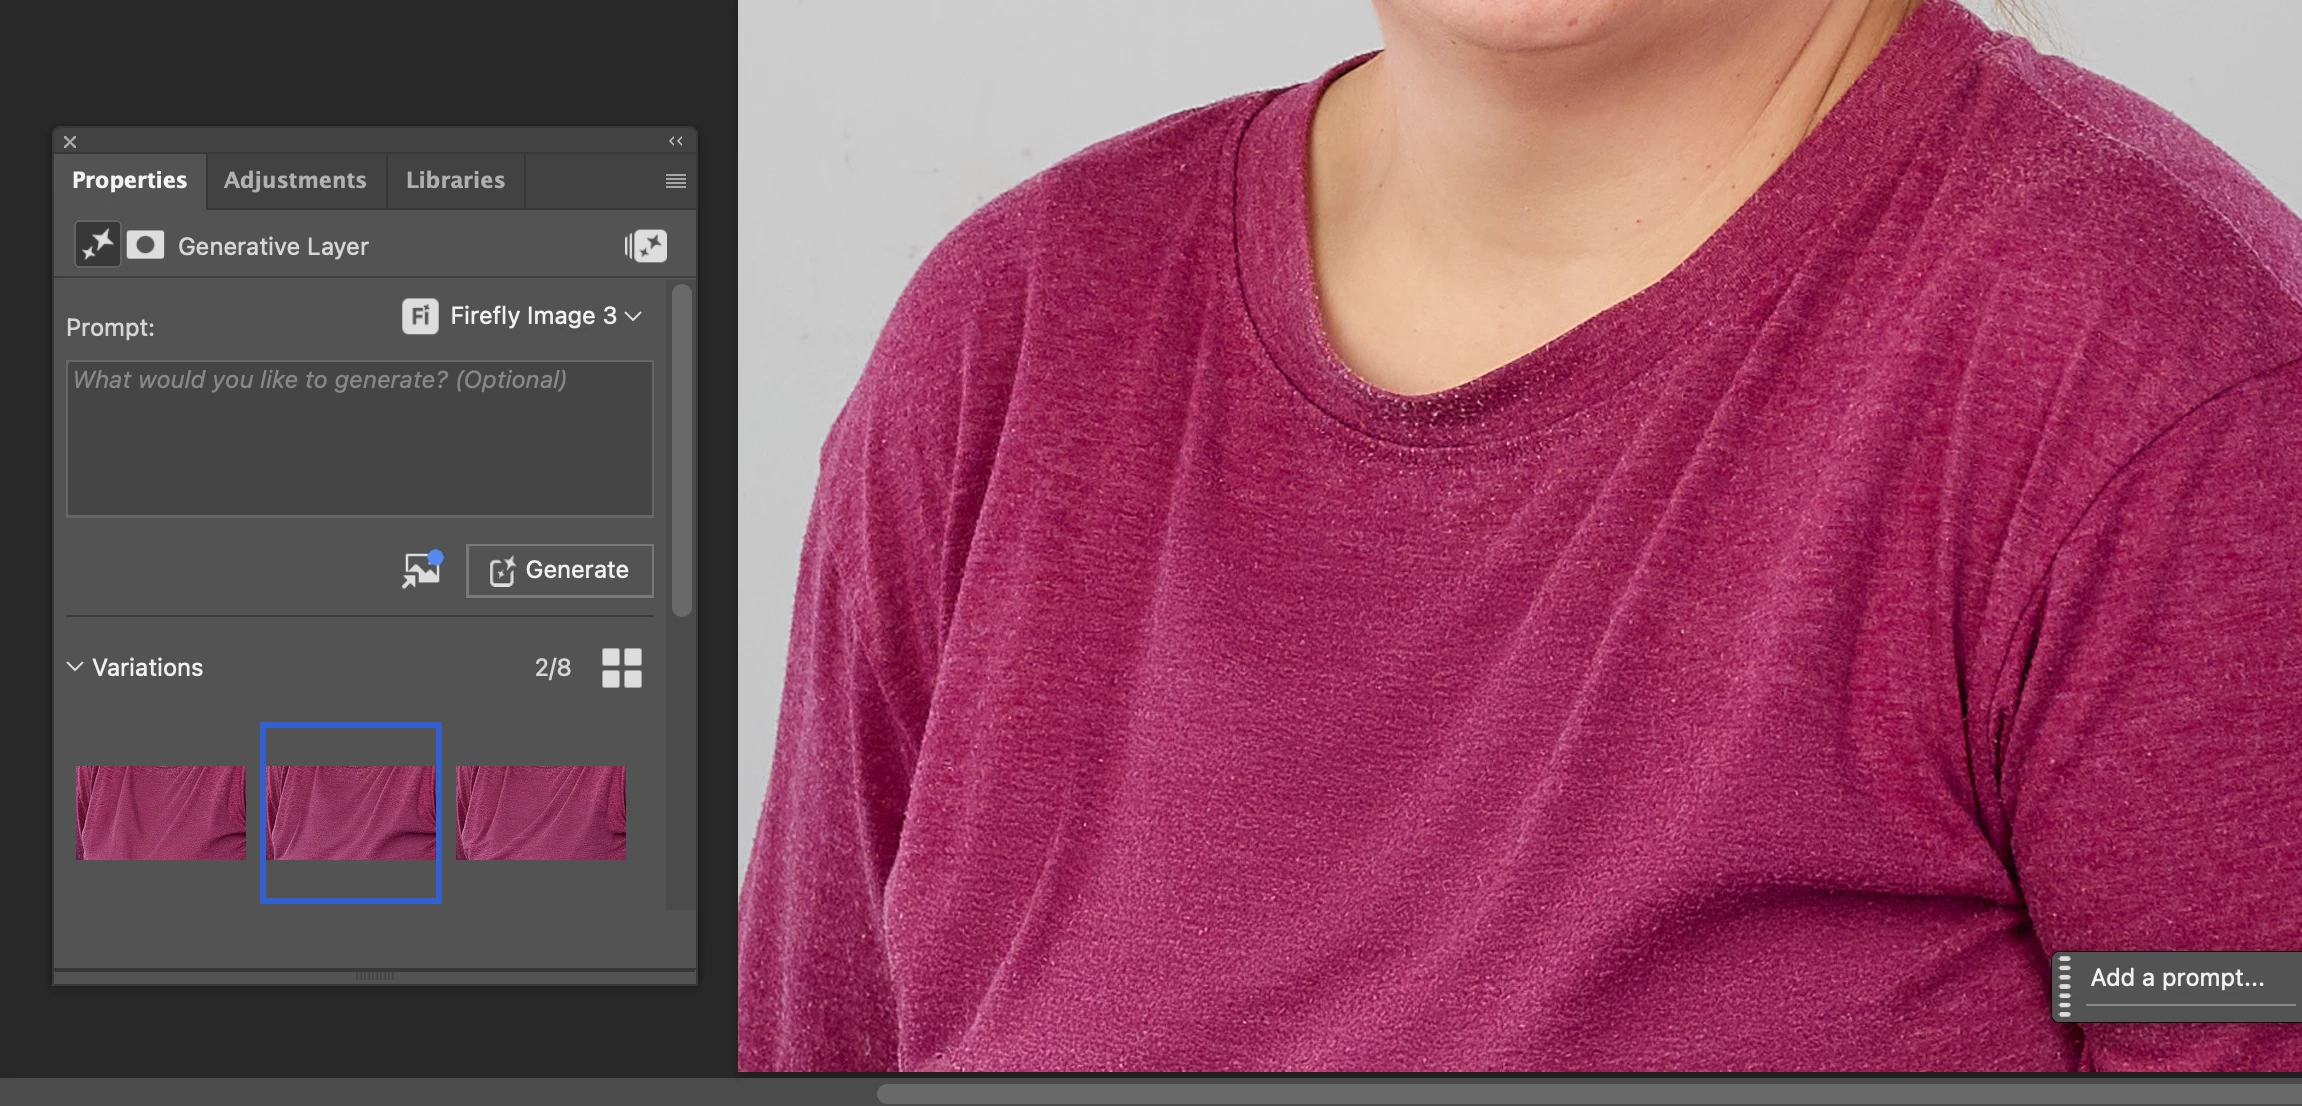
Task: Switch Variations to grid view
Action: (x=621, y=668)
